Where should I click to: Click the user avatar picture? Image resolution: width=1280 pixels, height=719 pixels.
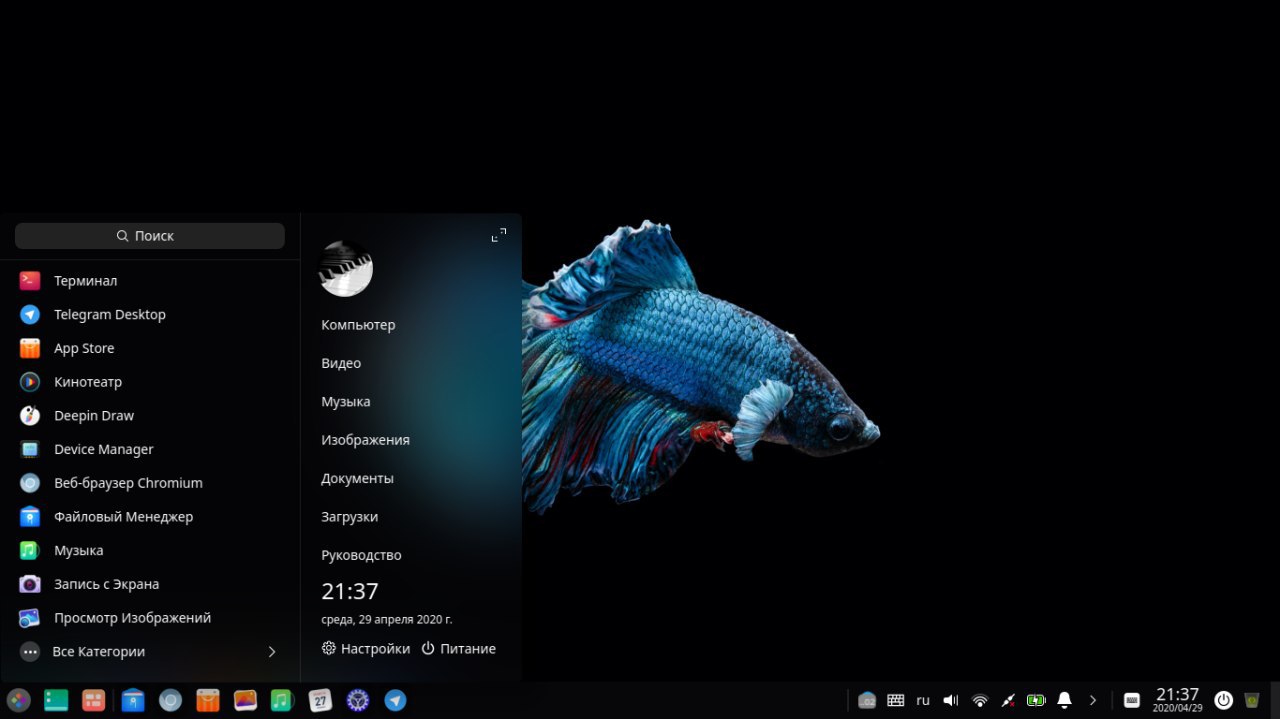click(346, 269)
